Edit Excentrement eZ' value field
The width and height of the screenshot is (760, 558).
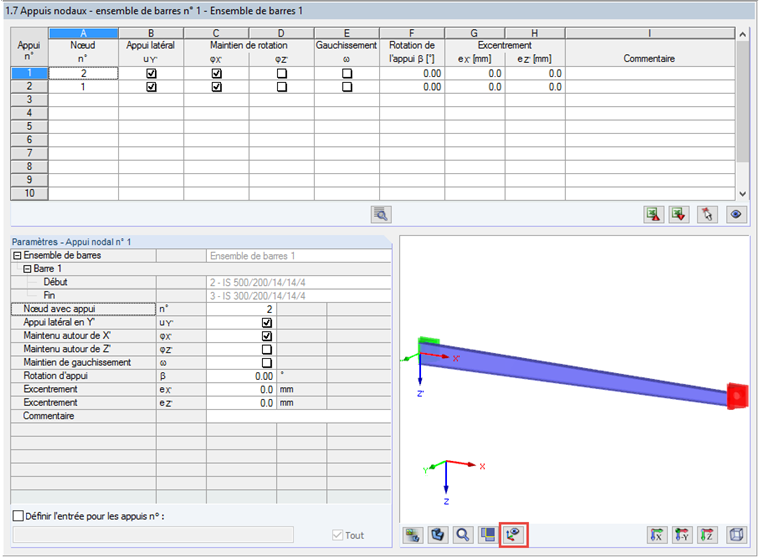pos(241,403)
